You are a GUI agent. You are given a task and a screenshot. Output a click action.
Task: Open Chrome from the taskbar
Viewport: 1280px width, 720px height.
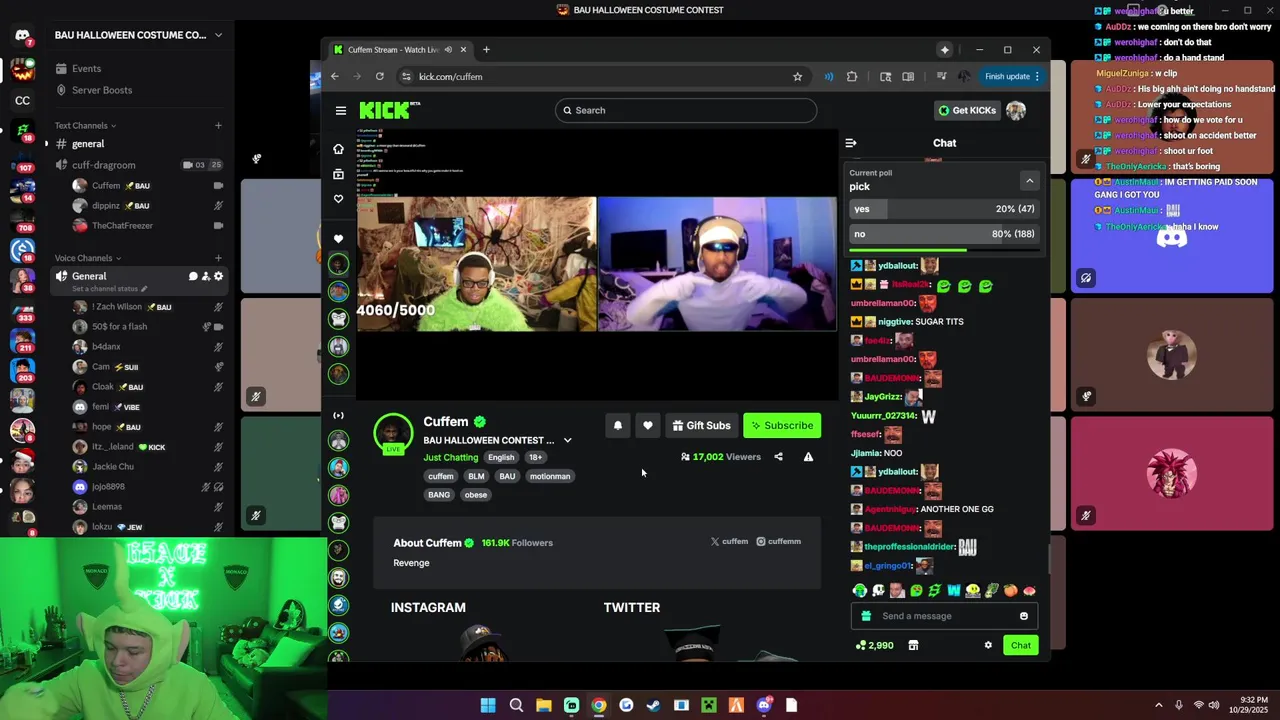(x=598, y=705)
